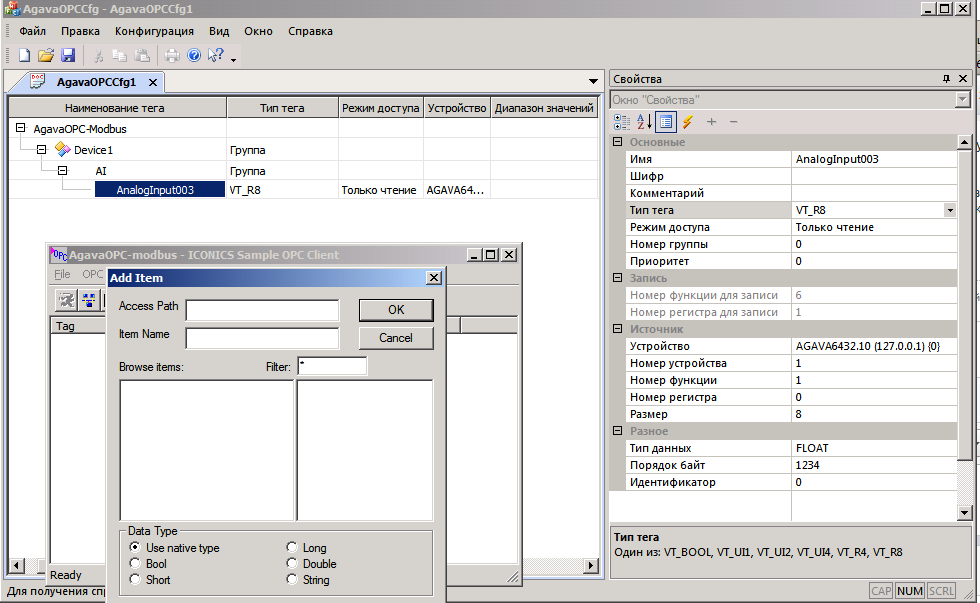Click the Устройство column header
Viewport: 980px width, 603px height.
(x=457, y=108)
